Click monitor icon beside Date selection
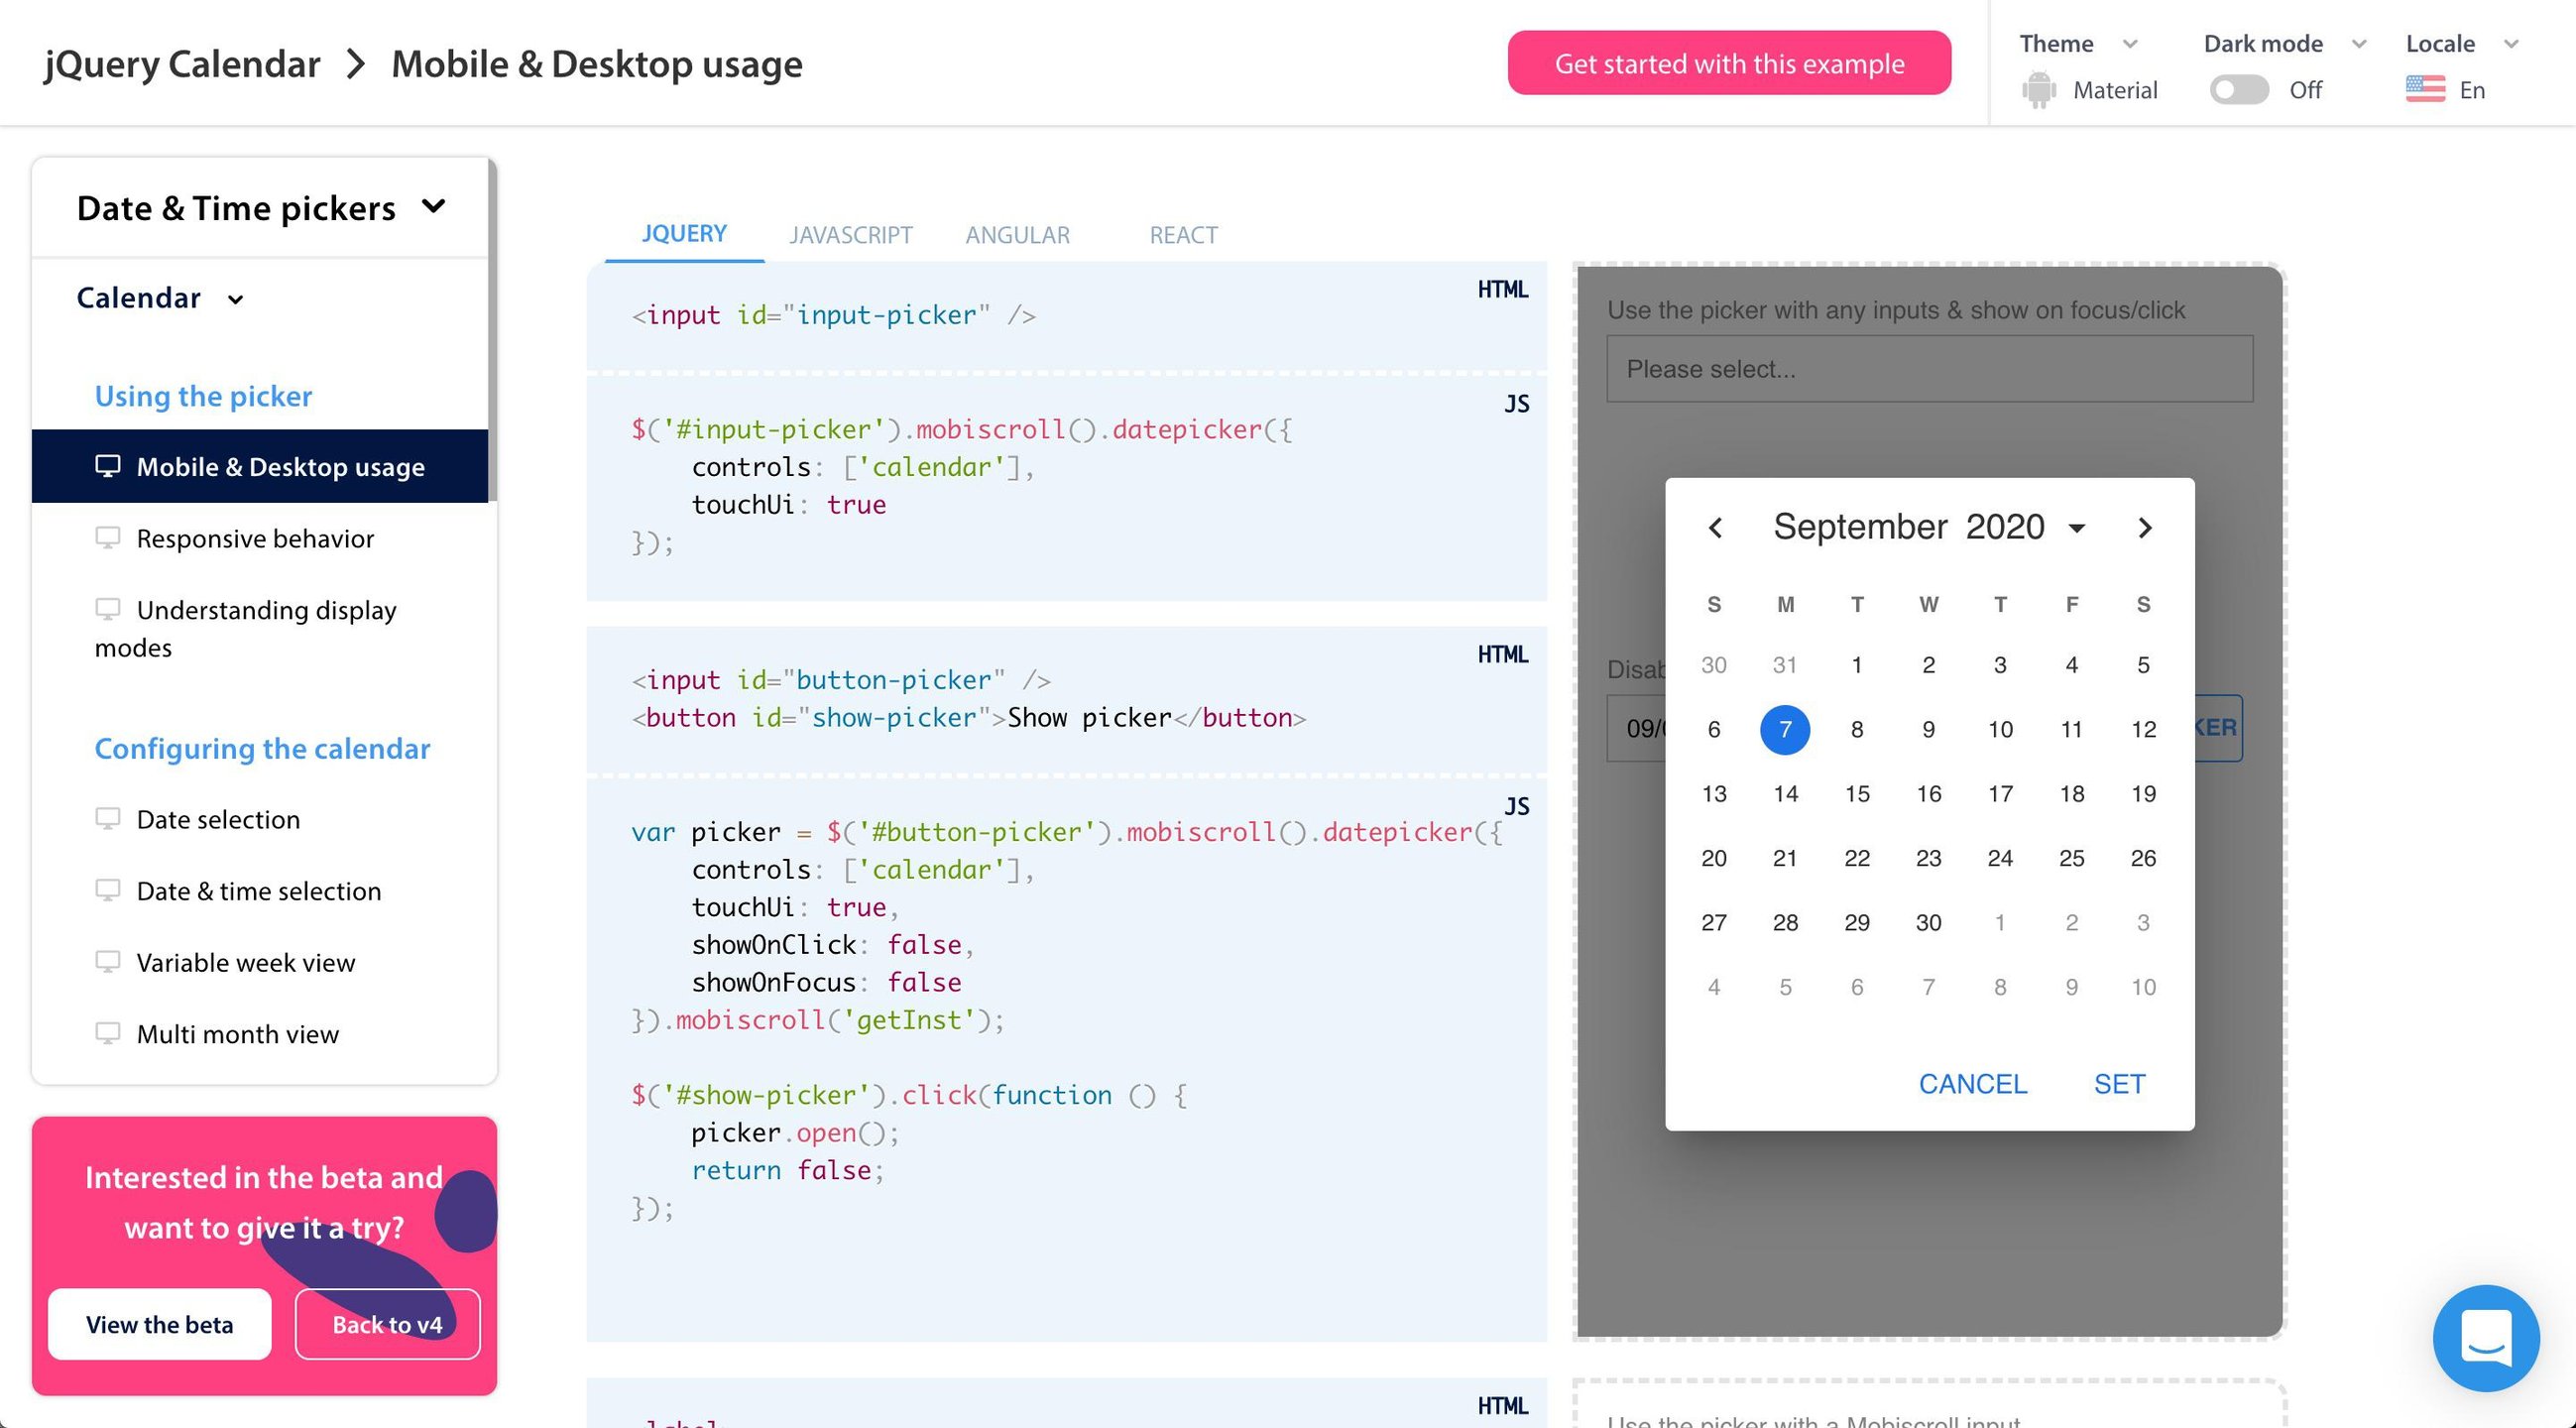 pyautogui.click(x=107, y=819)
